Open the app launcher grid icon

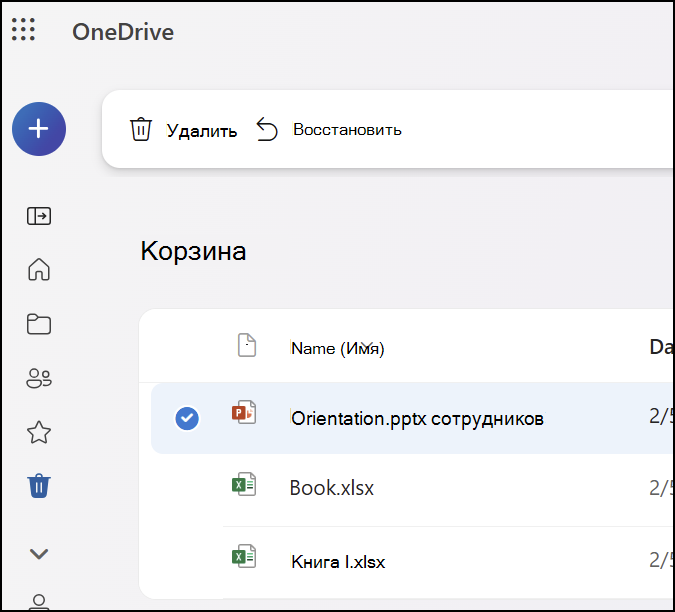pos(23,30)
